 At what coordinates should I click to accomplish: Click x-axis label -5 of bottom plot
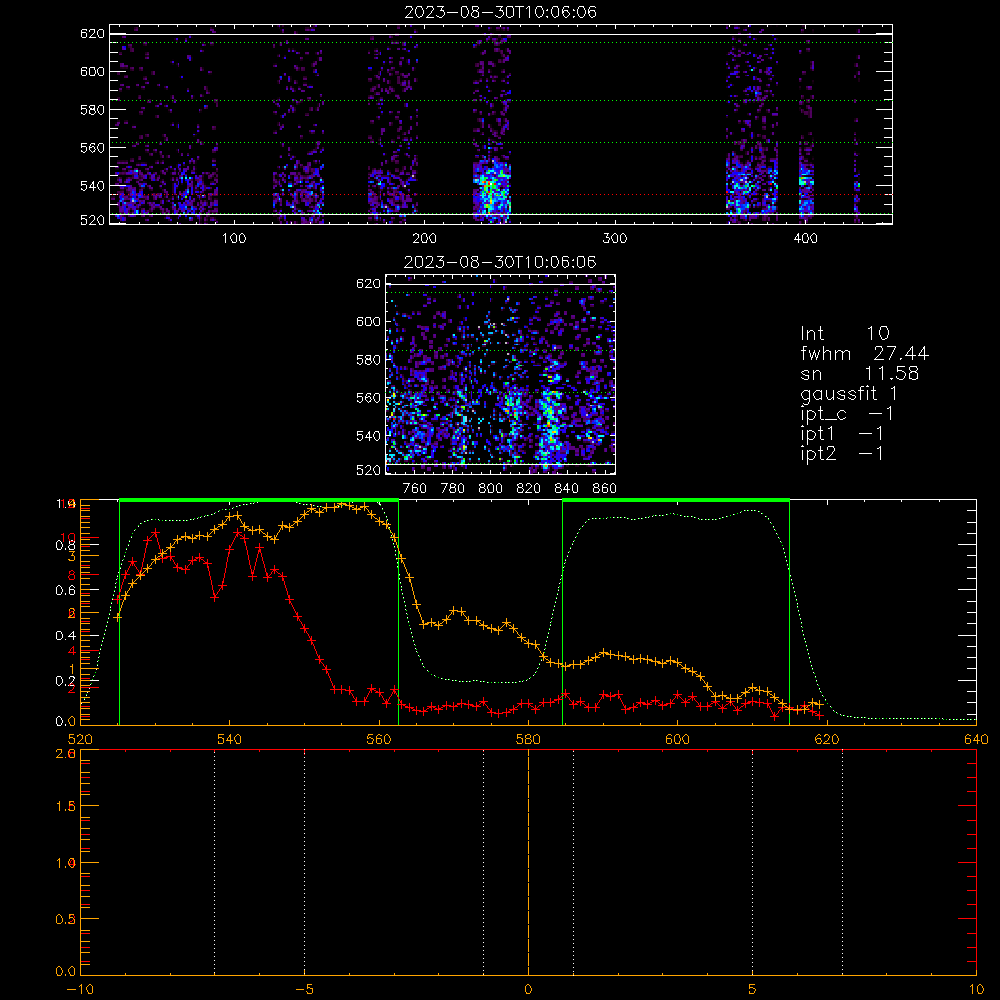point(304,990)
